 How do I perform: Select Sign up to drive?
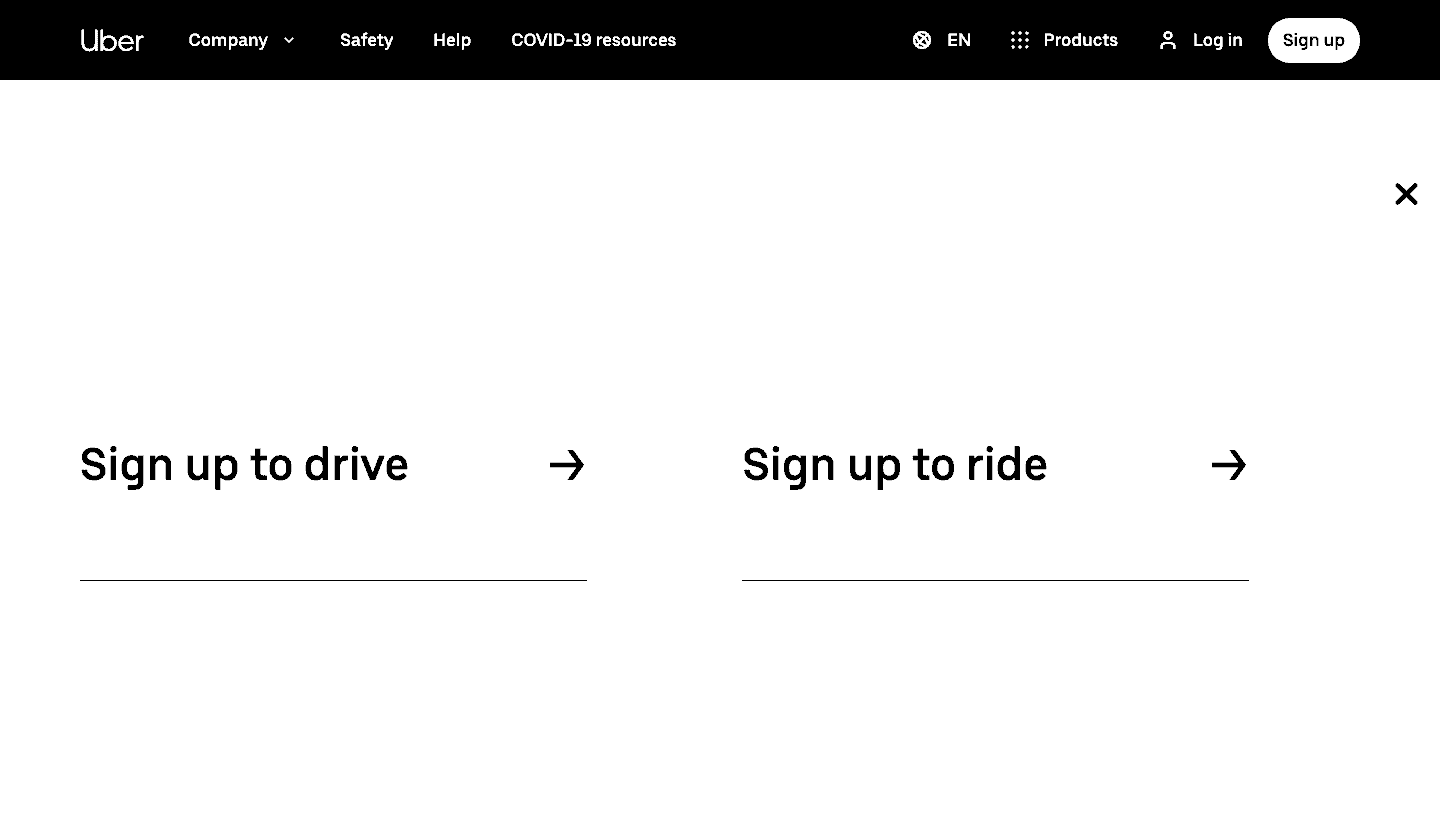click(244, 465)
